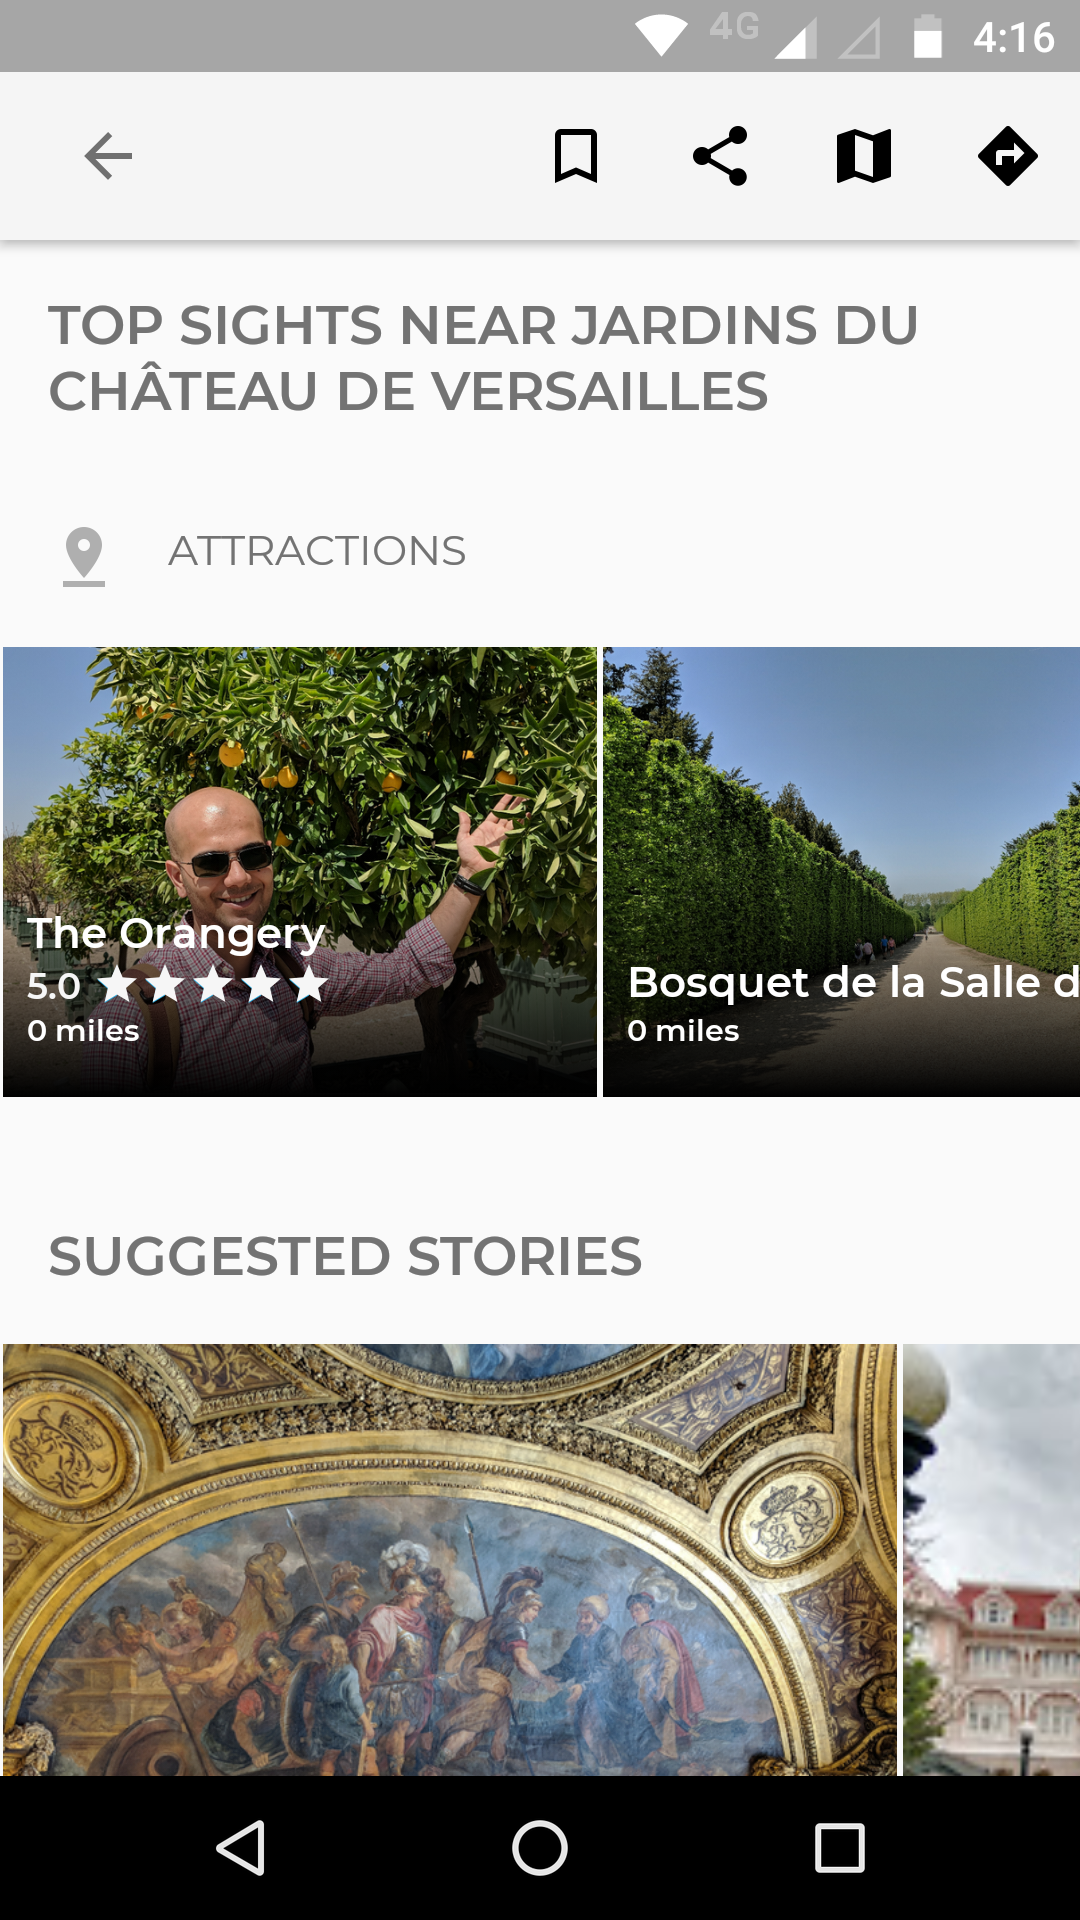Go to the Android home screen
The width and height of the screenshot is (1080, 1920).
pyautogui.click(x=540, y=1847)
